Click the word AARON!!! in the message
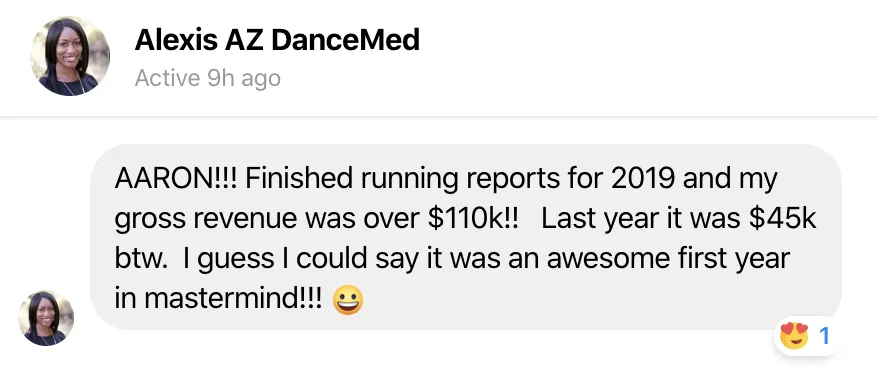The width and height of the screenshot is (878, 380). pyautogui.click(x=176, y=179)
